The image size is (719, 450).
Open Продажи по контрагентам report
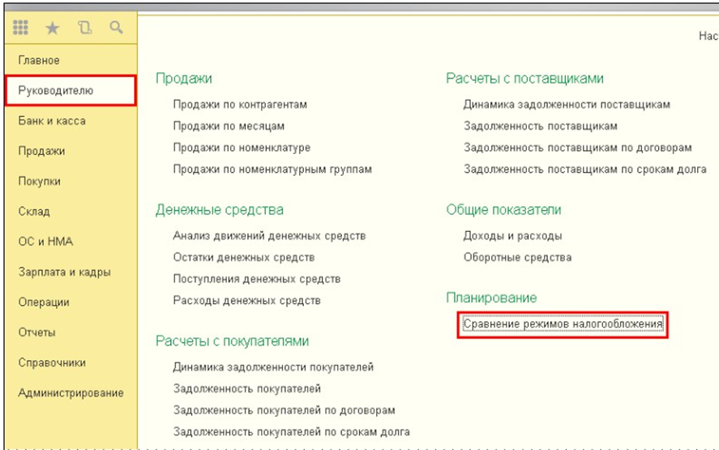coord(240,105)
